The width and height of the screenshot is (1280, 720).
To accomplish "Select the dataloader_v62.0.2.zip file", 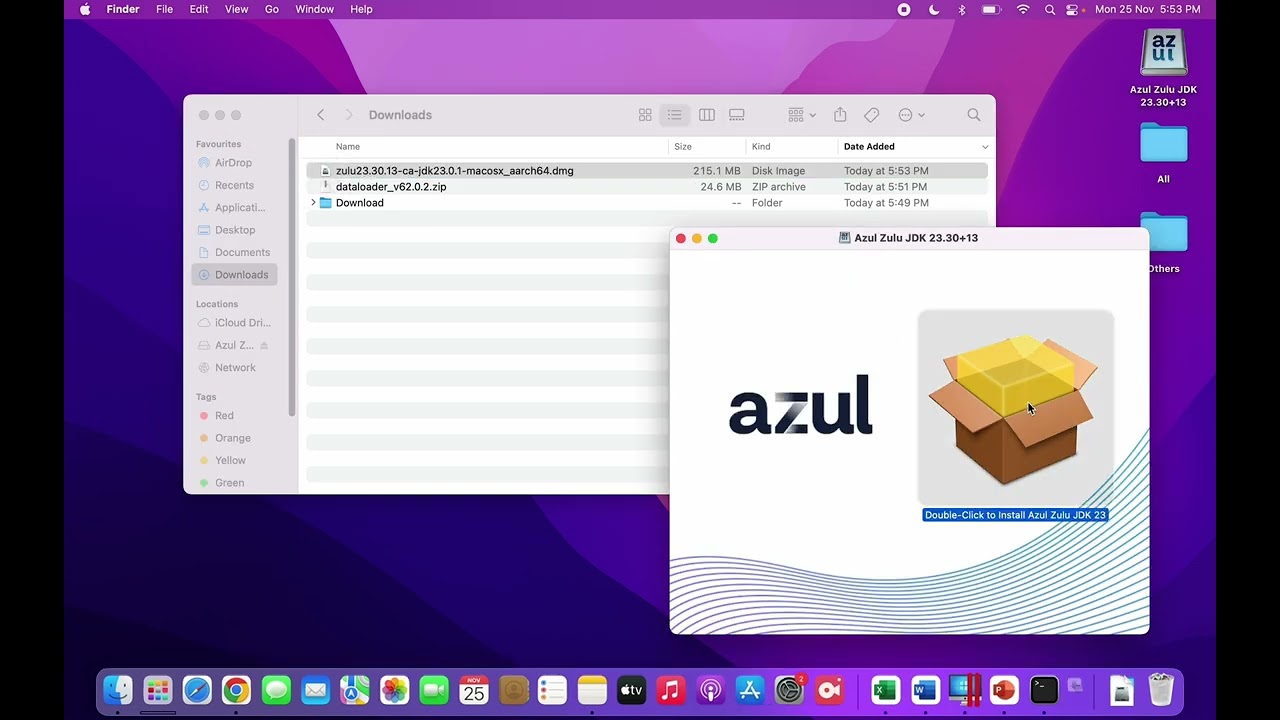I will click(x=647, y=187).
